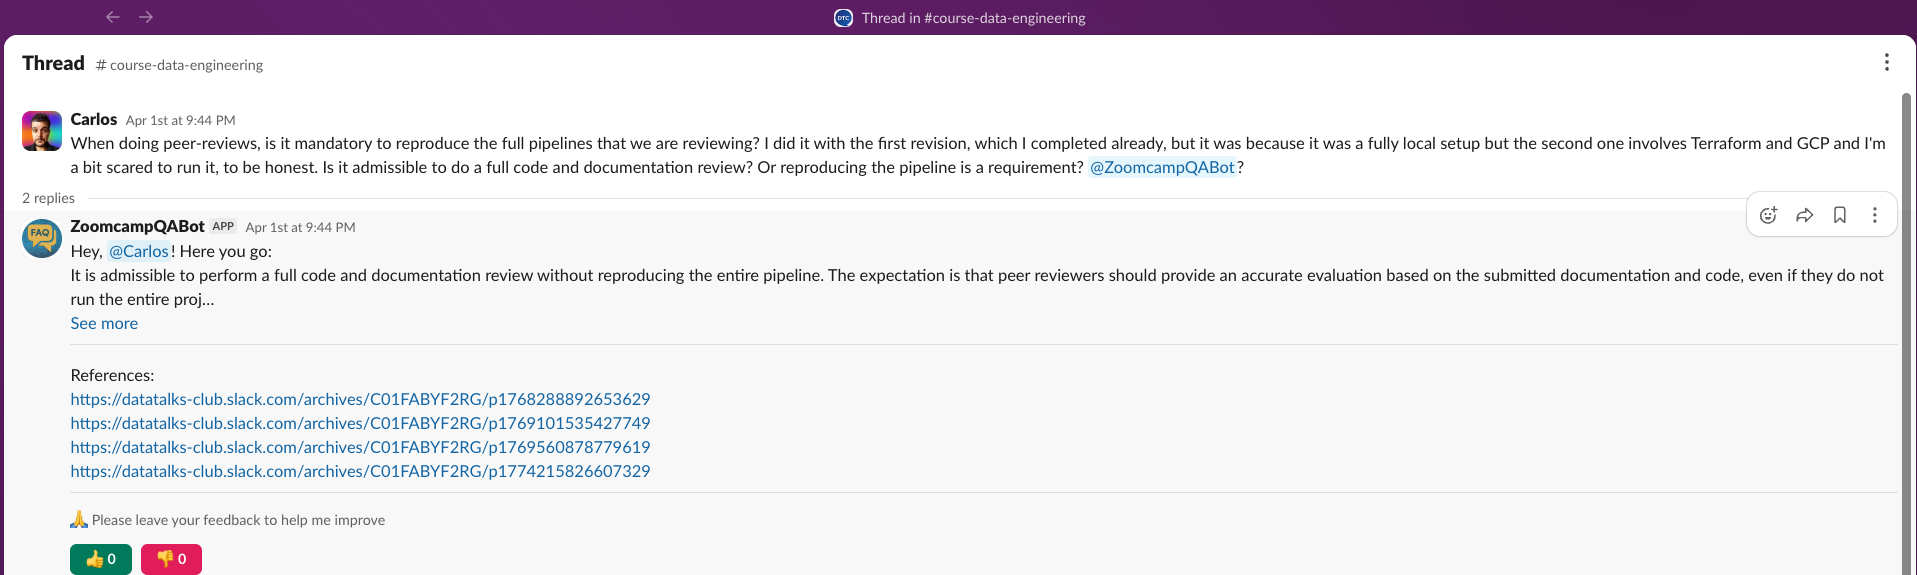Open the thread's three-dot options menu
1917x575 pixels.
tap(1887, 62)
